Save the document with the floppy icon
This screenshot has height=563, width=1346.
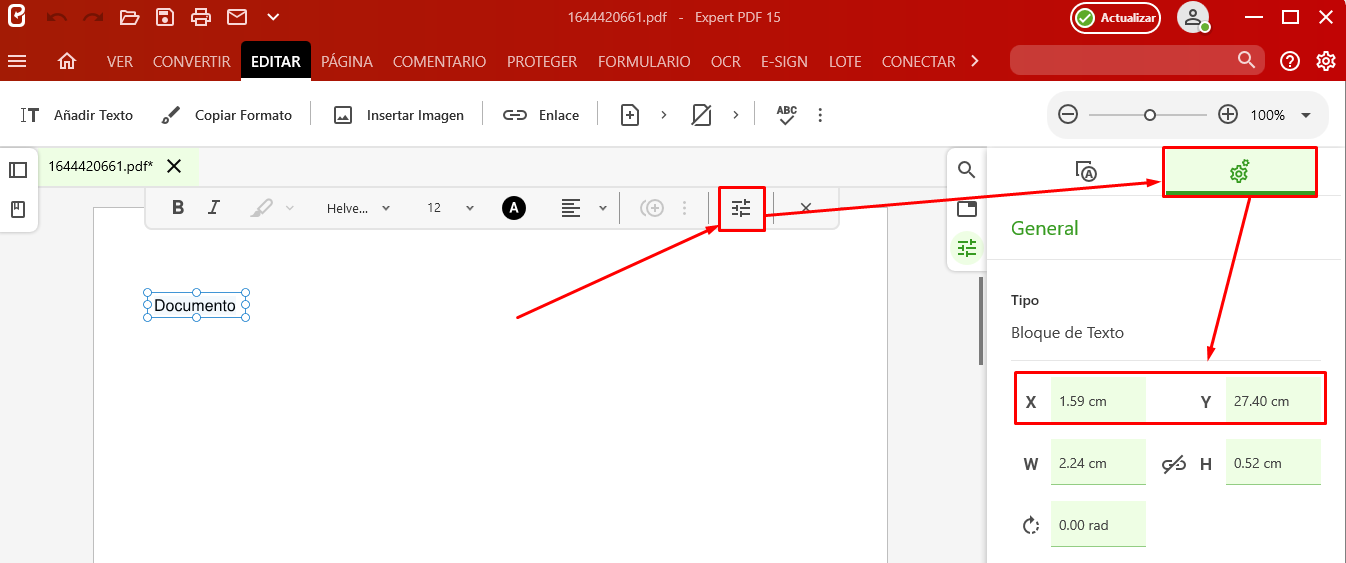tap(165, 17)
